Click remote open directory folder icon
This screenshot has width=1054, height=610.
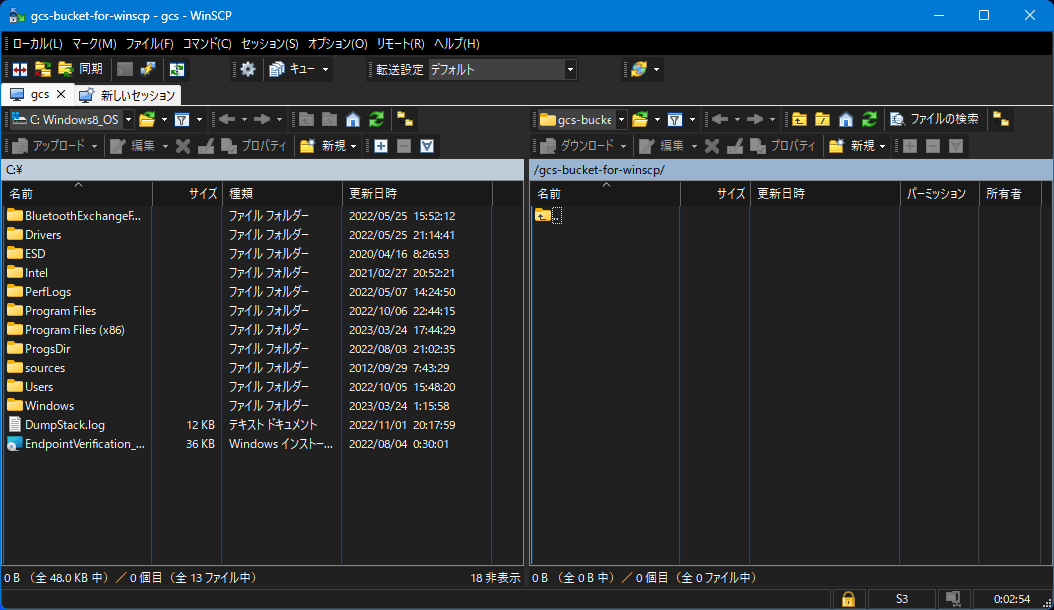pyautogui.click(x=640, y=120)
